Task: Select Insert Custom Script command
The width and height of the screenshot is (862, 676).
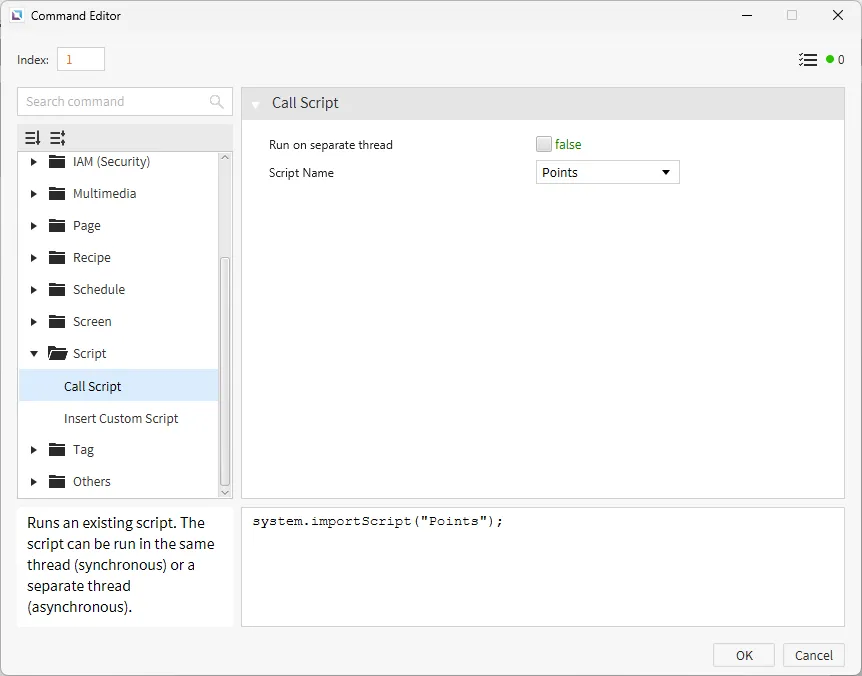Action: click(x=121, y=419)
